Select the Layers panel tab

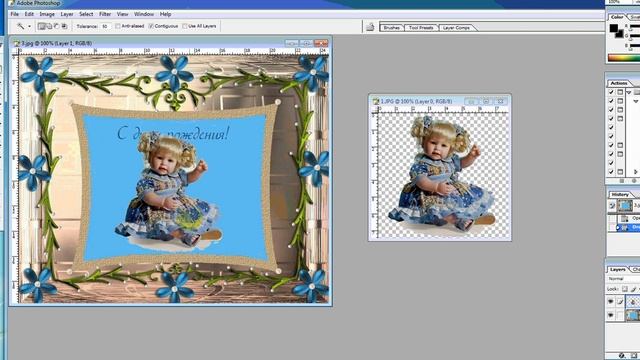(x=618, y=270)
